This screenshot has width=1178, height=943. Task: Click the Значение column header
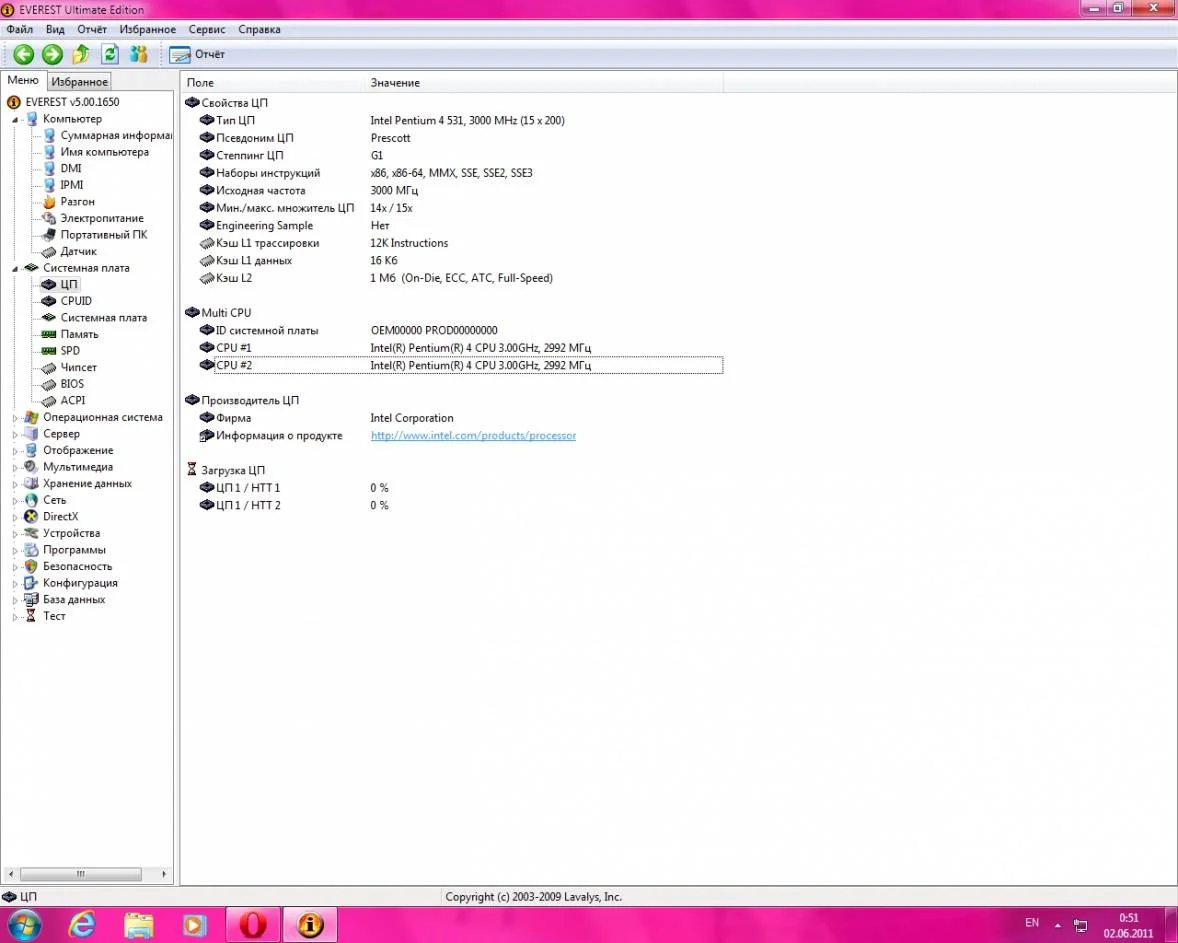pos(545,83)
